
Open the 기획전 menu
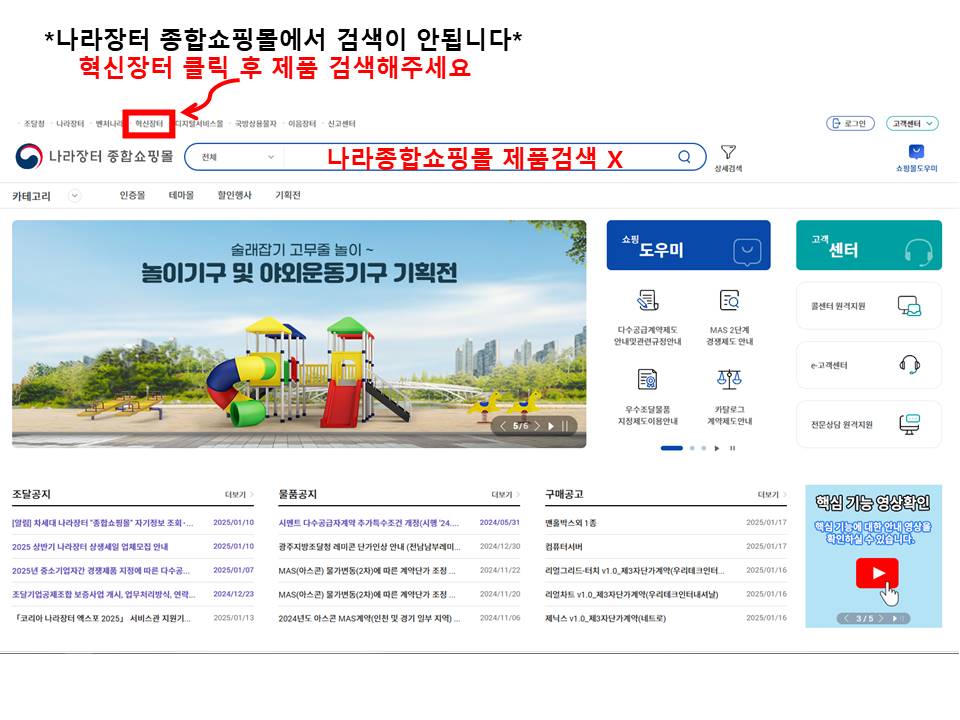coord(288,195)
